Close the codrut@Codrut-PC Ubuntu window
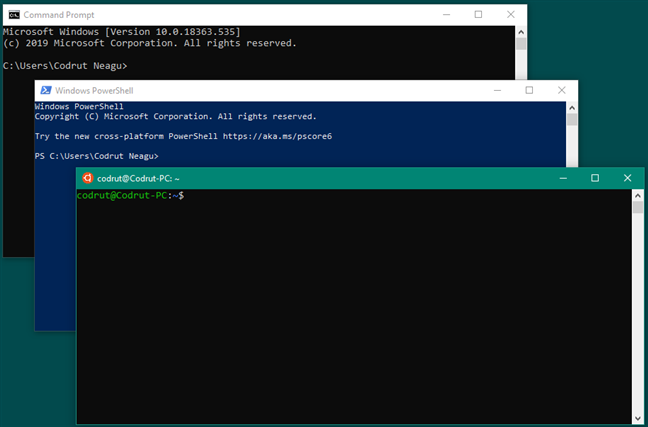This screenshot has width=648, height=427. (x=628, y=177)
